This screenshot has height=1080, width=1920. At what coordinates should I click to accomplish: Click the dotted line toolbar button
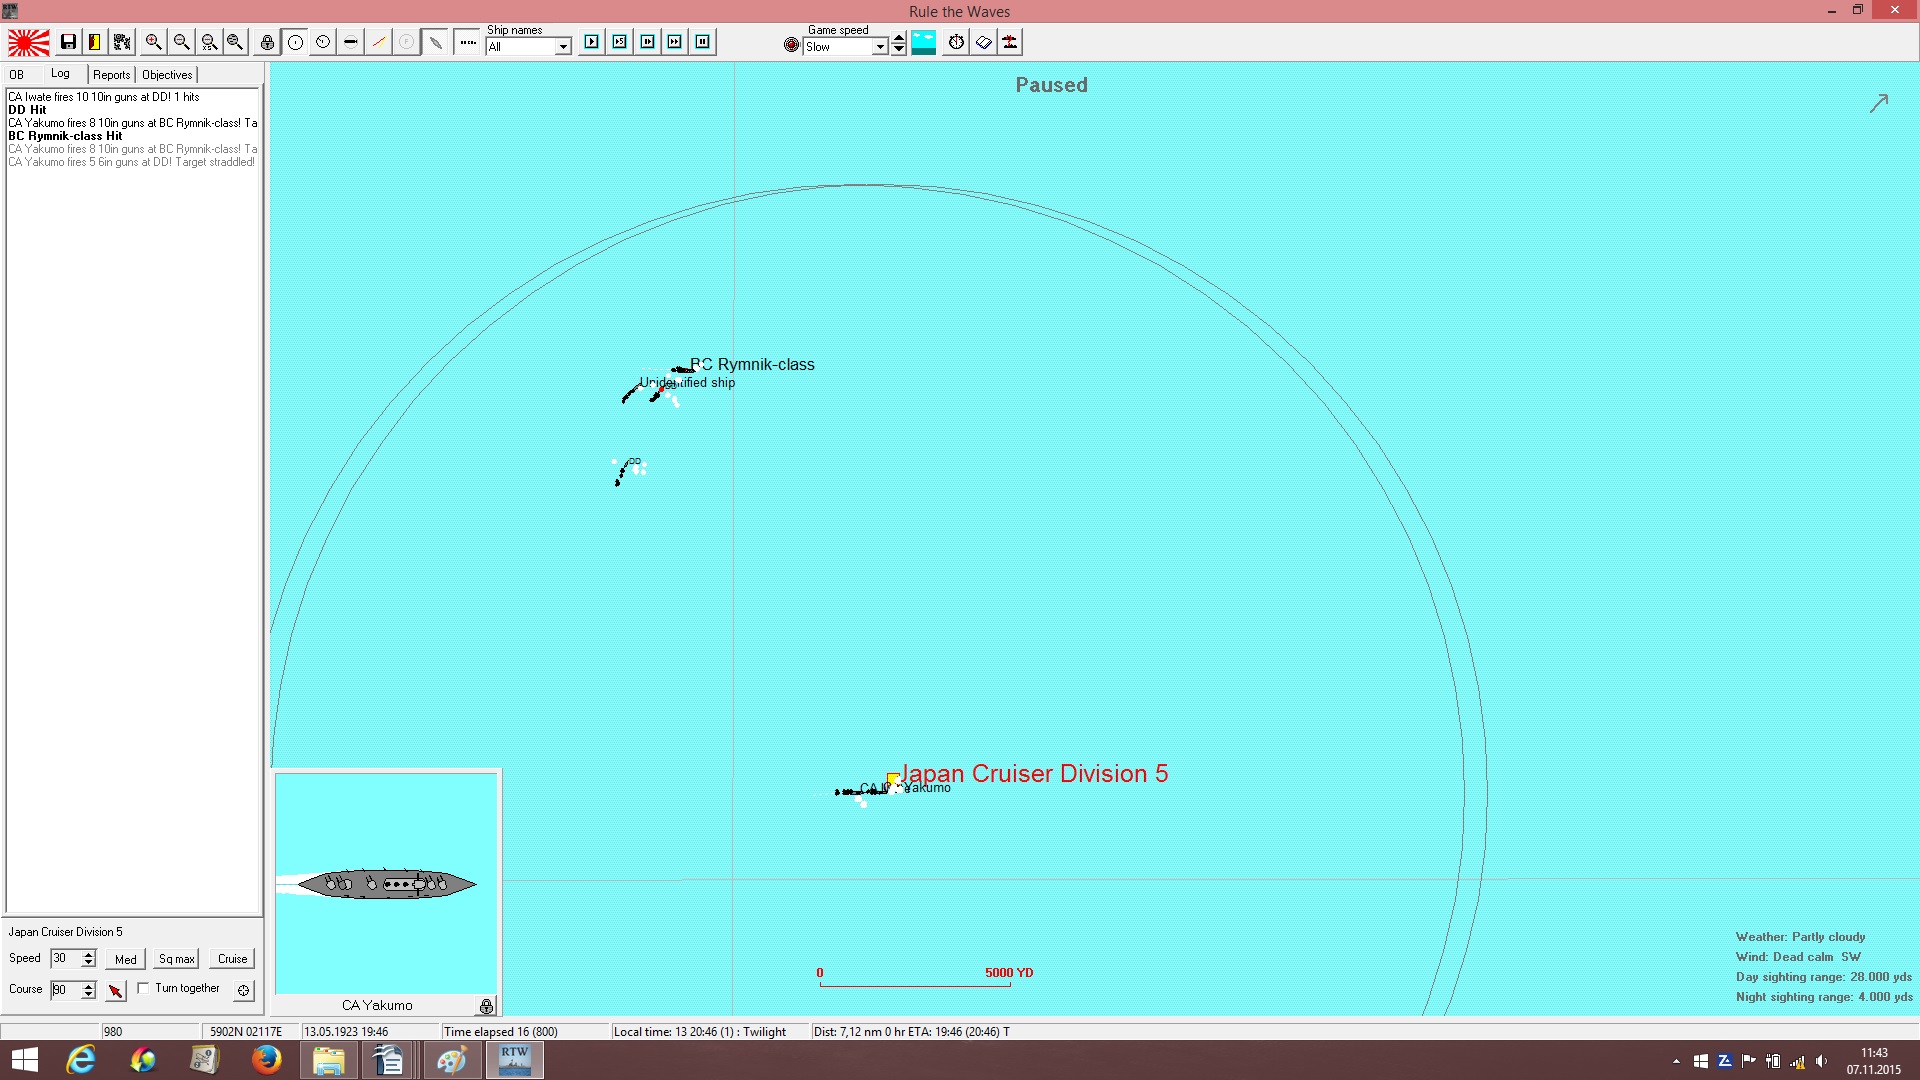click(x=467, y=42)
